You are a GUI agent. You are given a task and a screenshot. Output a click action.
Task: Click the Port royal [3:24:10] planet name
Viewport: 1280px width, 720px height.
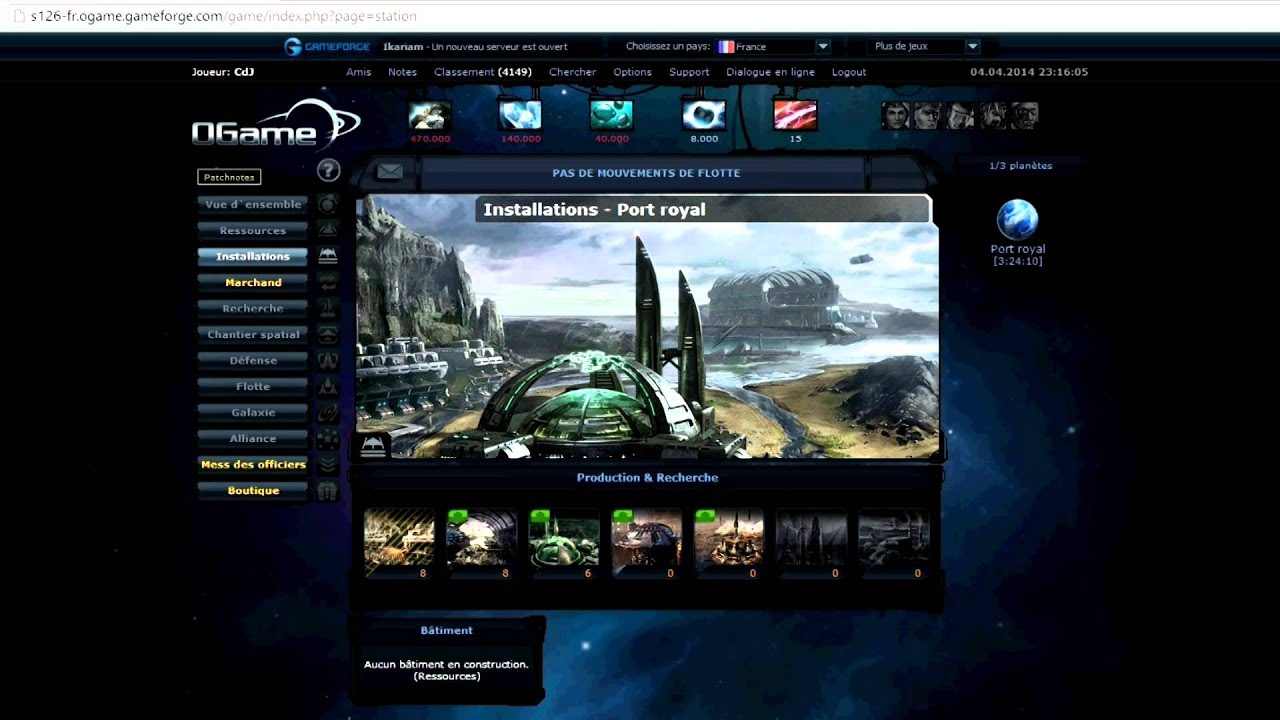click(1018, 255)
